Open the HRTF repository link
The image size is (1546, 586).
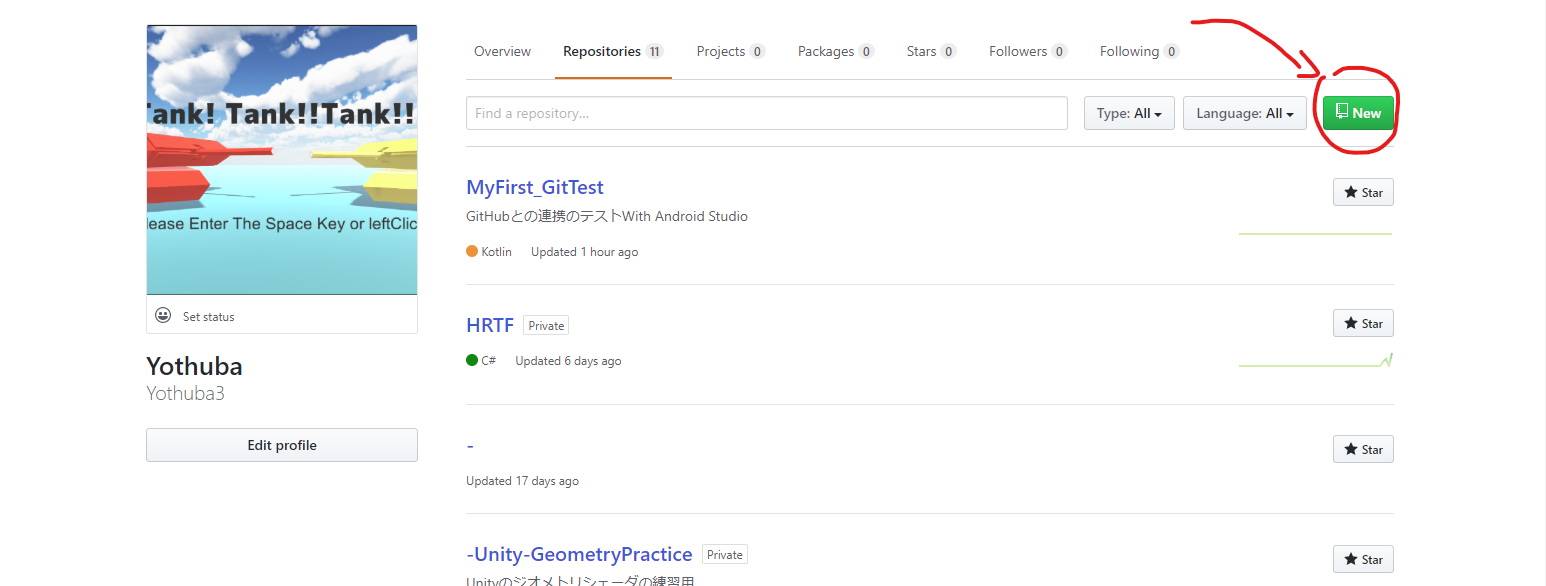coord(490,325)
